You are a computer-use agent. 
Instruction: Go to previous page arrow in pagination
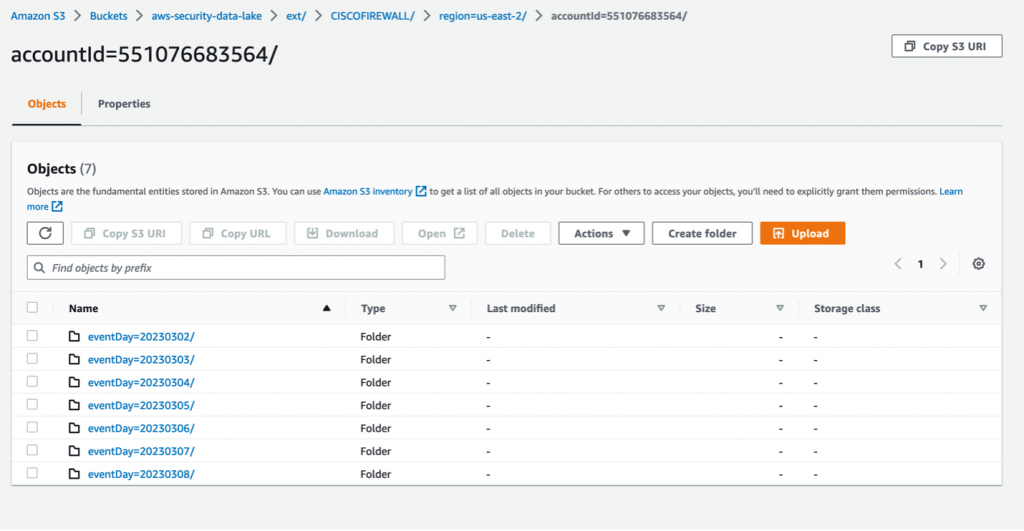[x=897, y=264]
